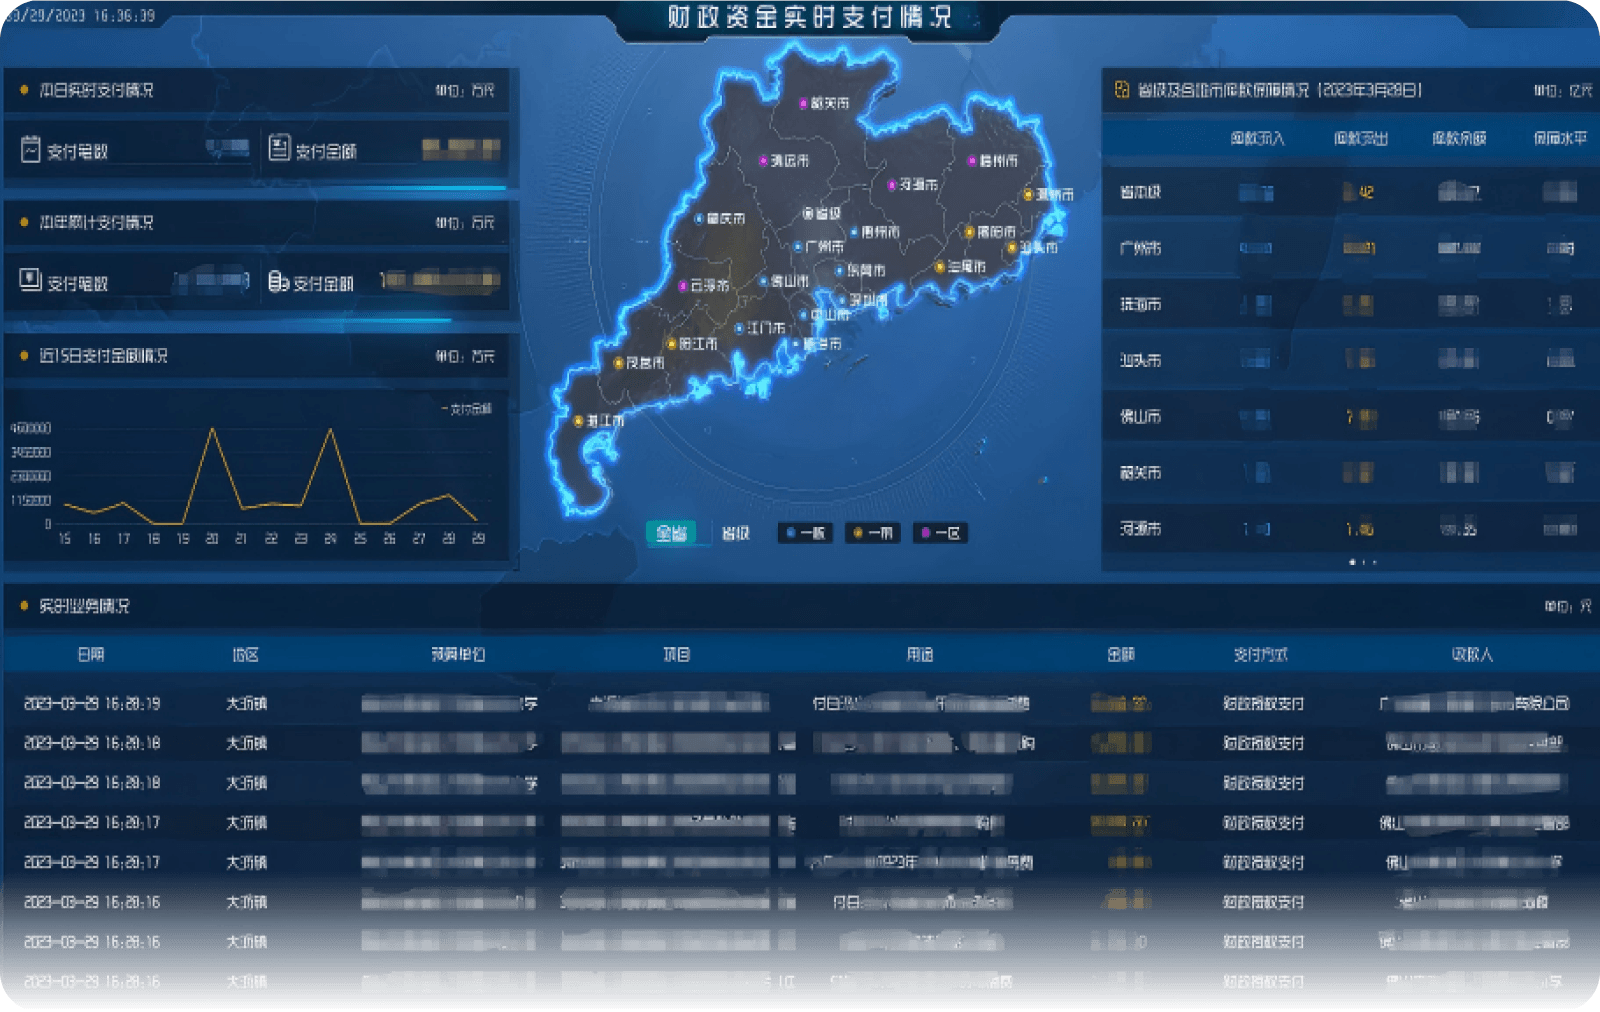Toggle the blue 一核 legend filter
This screenshot has width=1600, height=1012.
pos(805,533)
